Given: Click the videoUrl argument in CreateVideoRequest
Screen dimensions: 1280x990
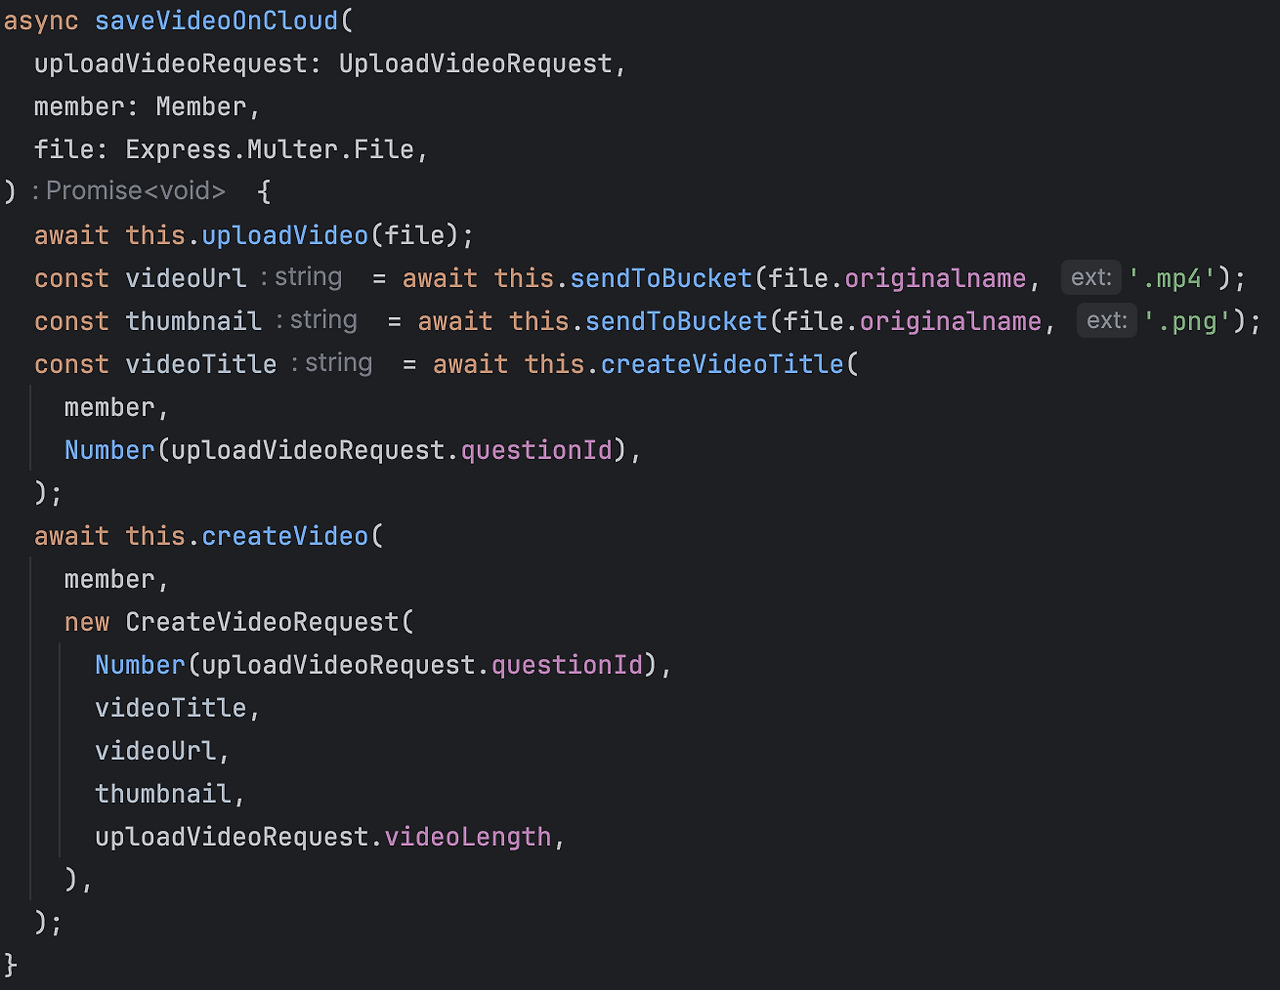Looking at the screenshot, I should (x=155, y=752).
